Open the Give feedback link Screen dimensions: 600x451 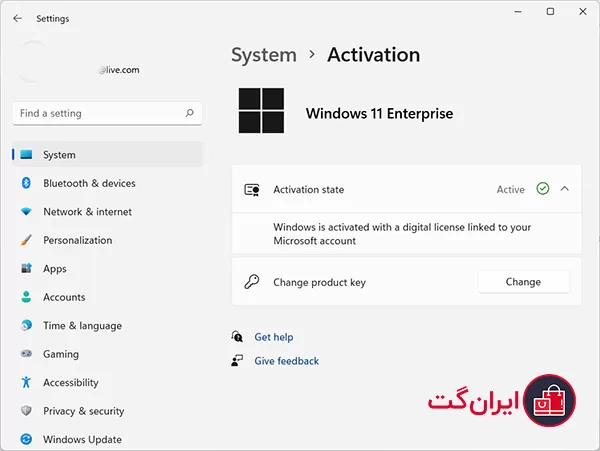pyautogui.click(x=286, y=361)
